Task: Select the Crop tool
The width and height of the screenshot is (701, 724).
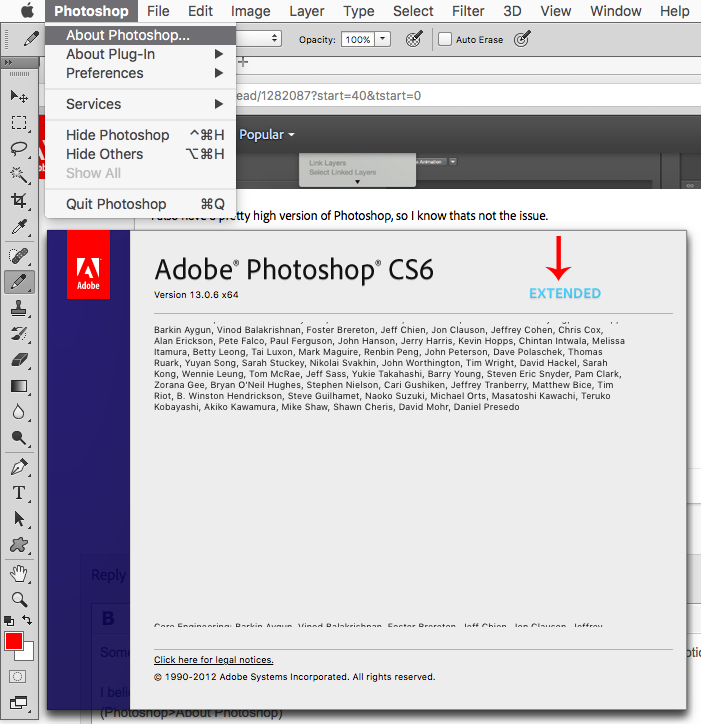Action: 18,201
